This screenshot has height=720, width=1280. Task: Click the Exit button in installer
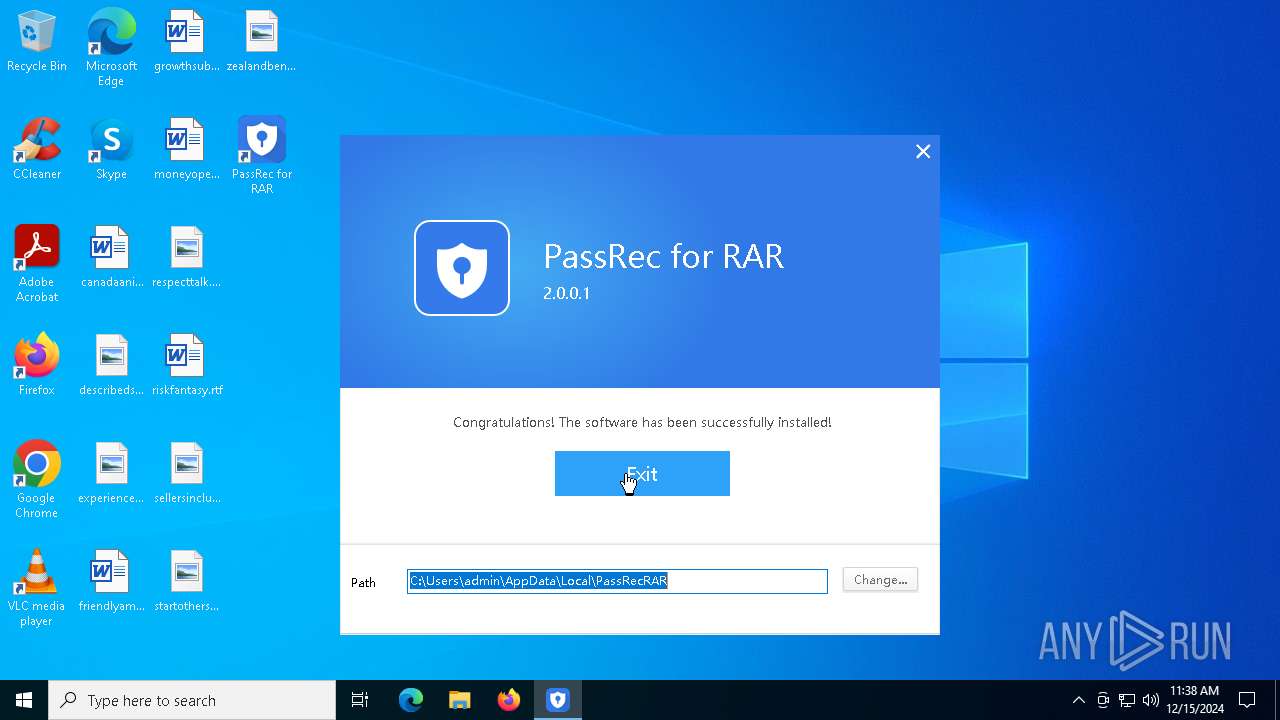tap(642, 473)
